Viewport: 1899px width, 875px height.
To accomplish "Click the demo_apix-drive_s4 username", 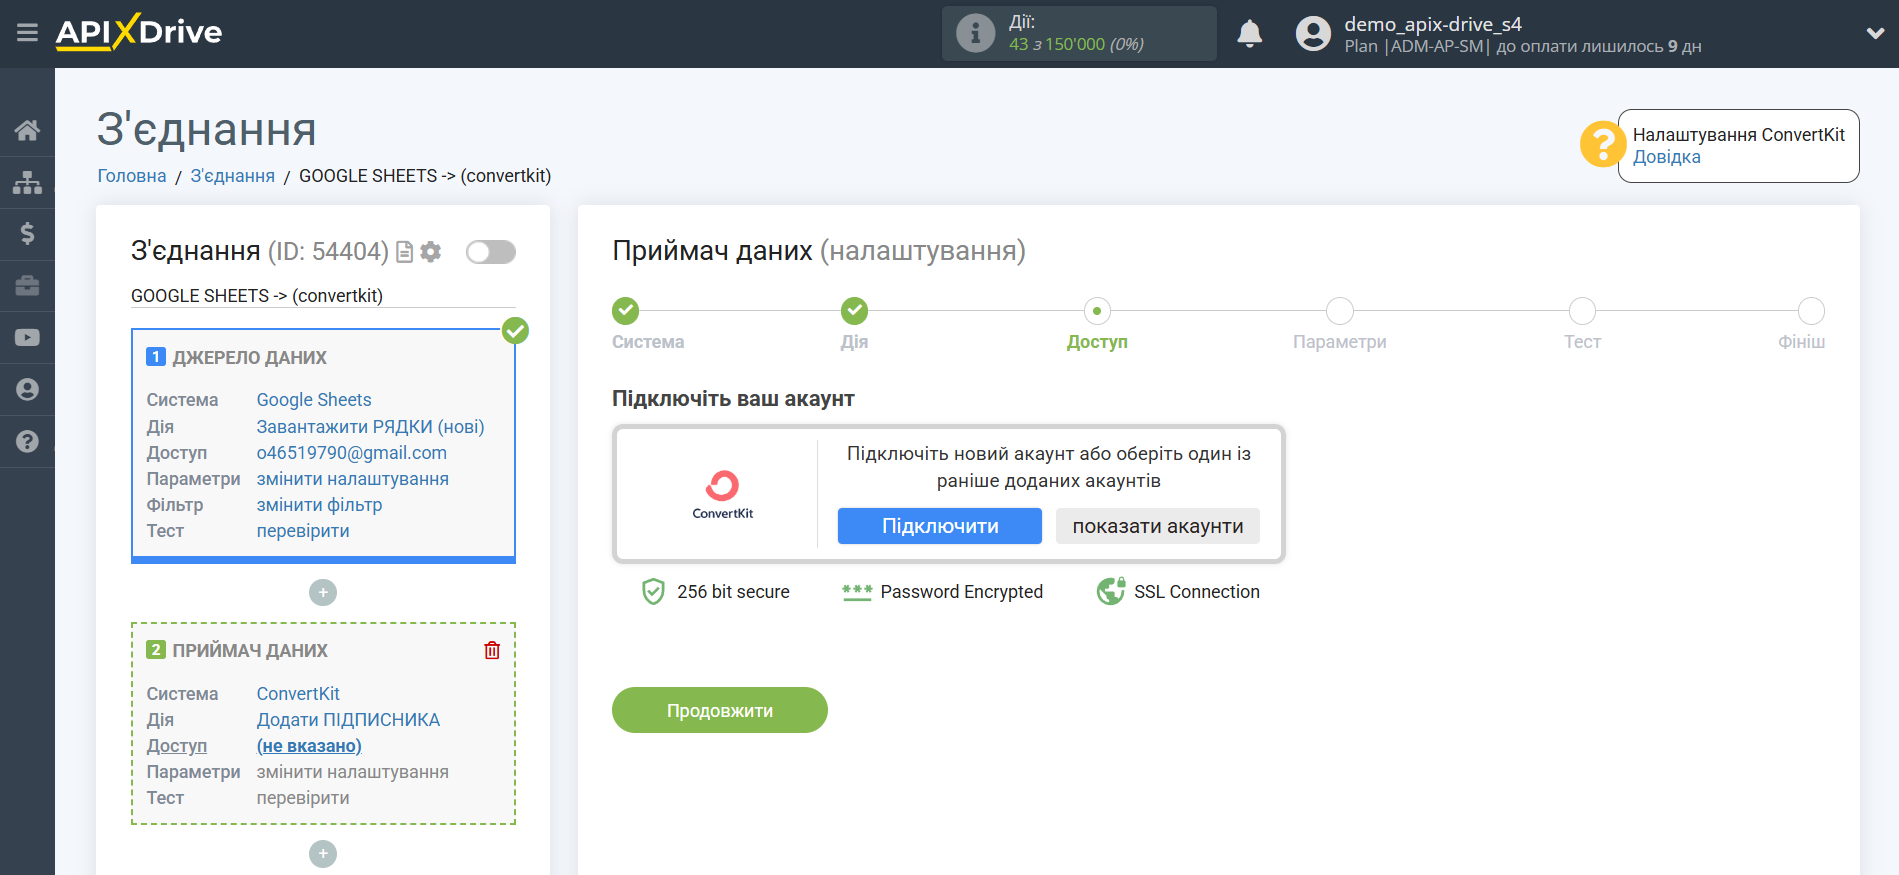I will pos(1432,24).
